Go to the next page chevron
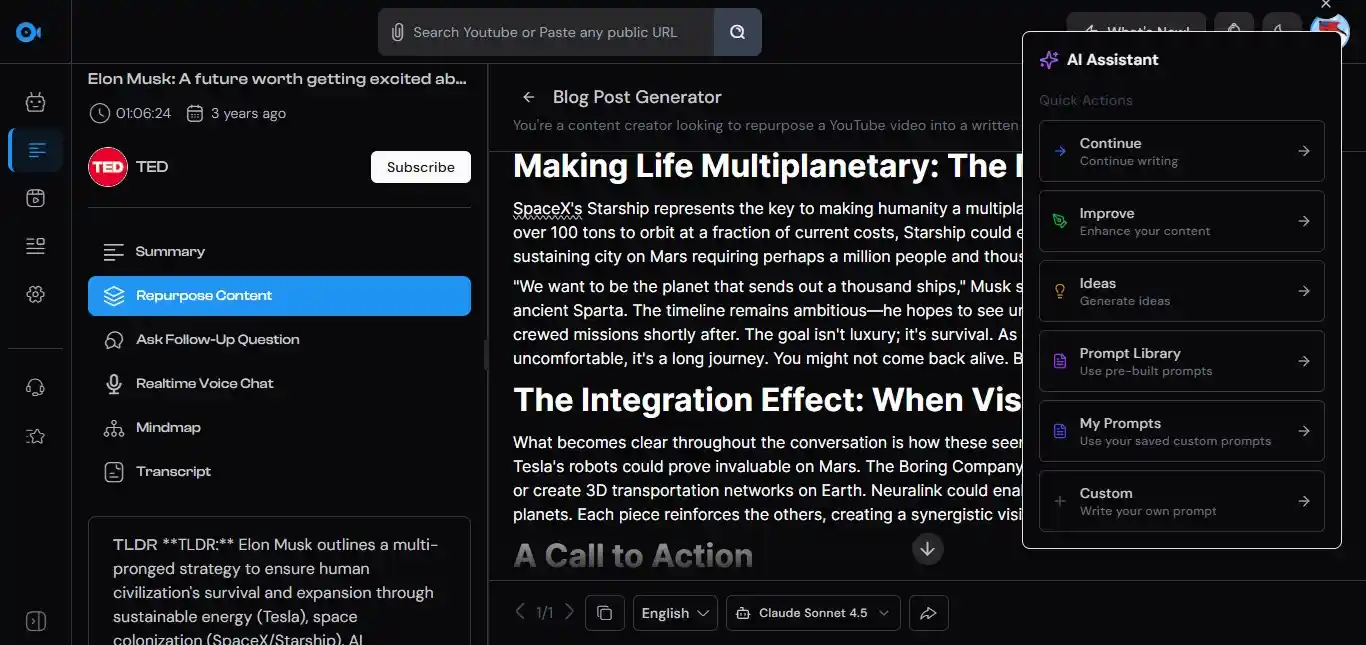Viewport: 1366px width, 645px height. click(x=569, y=612)
